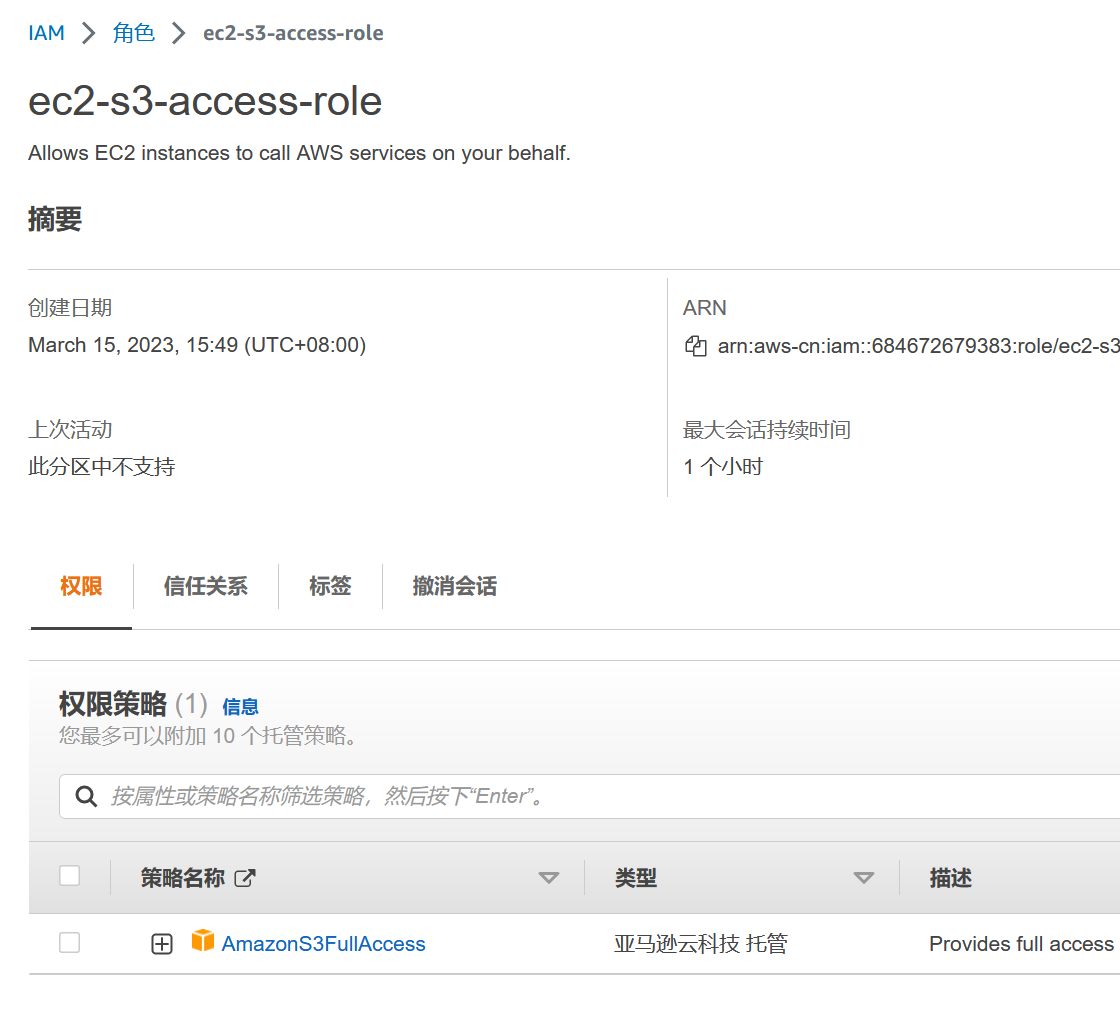The height and width of the screenshot is (1009, 1120).
Task: Tick the AmazonS3FullAccess row checkbox
Action: [x=69, y=943]
